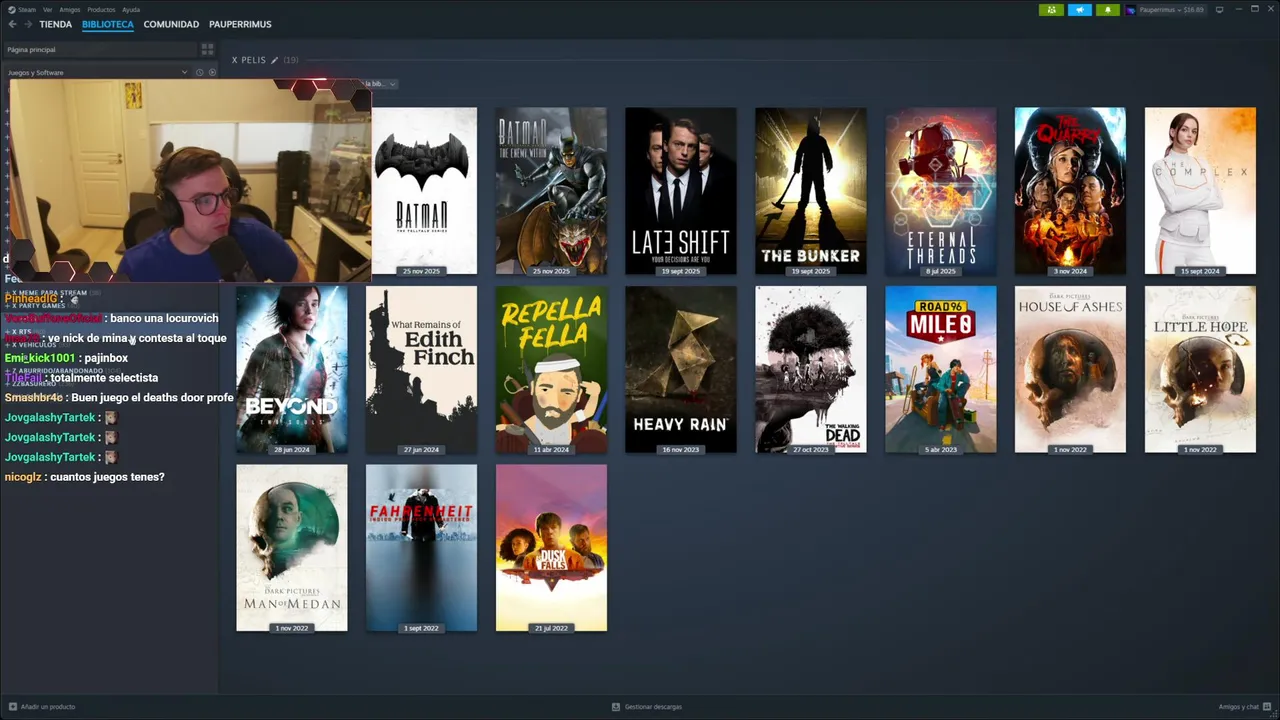
Task: Open What Remains of Edith Finch cover
Action: (421, 370)
